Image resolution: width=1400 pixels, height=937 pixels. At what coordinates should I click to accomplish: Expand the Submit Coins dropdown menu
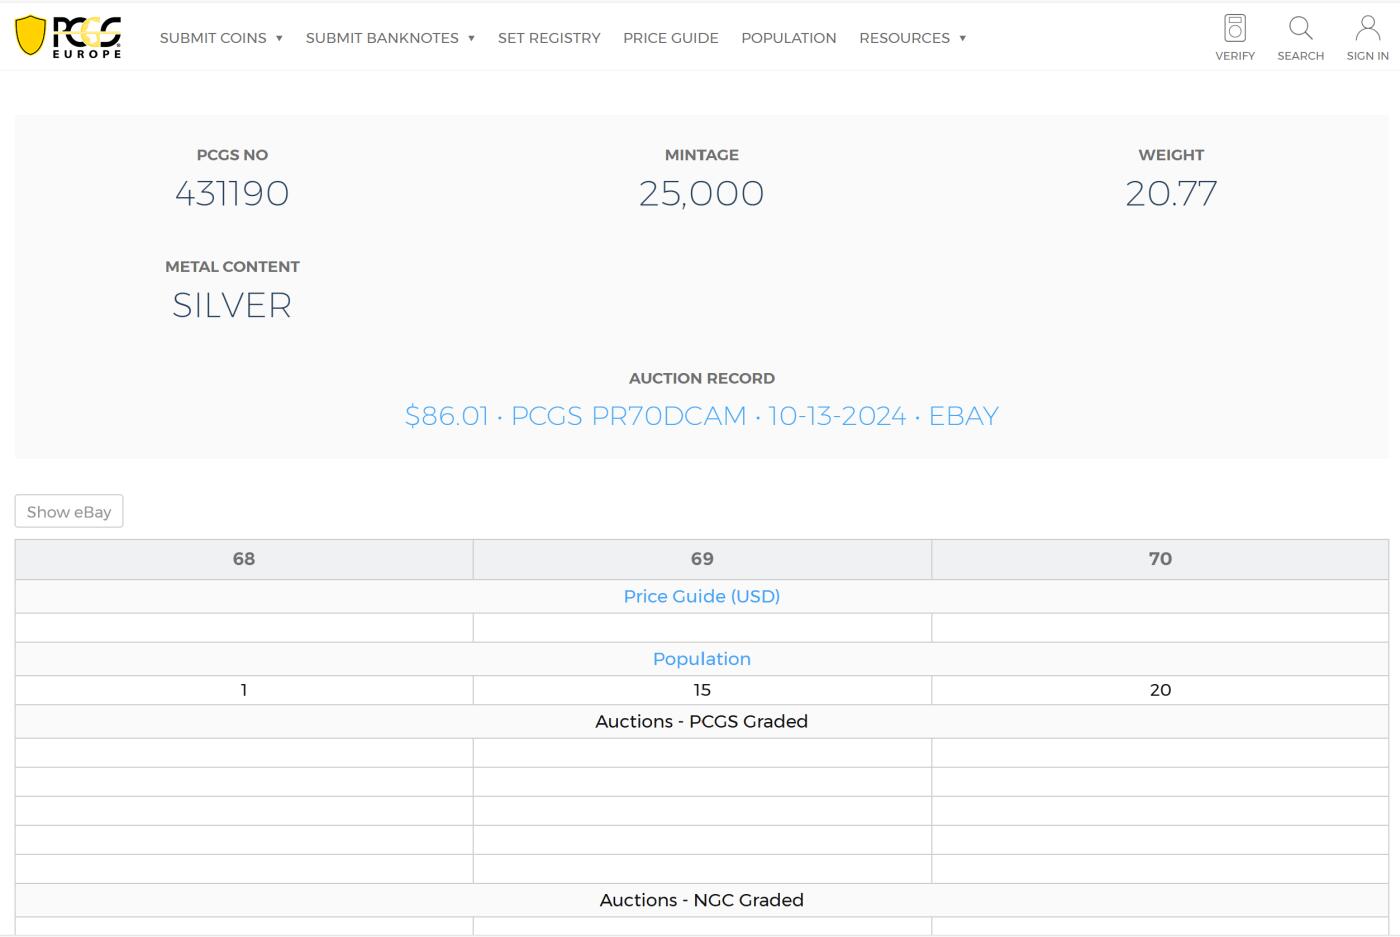pyautogui.click(x=221, y=38)
